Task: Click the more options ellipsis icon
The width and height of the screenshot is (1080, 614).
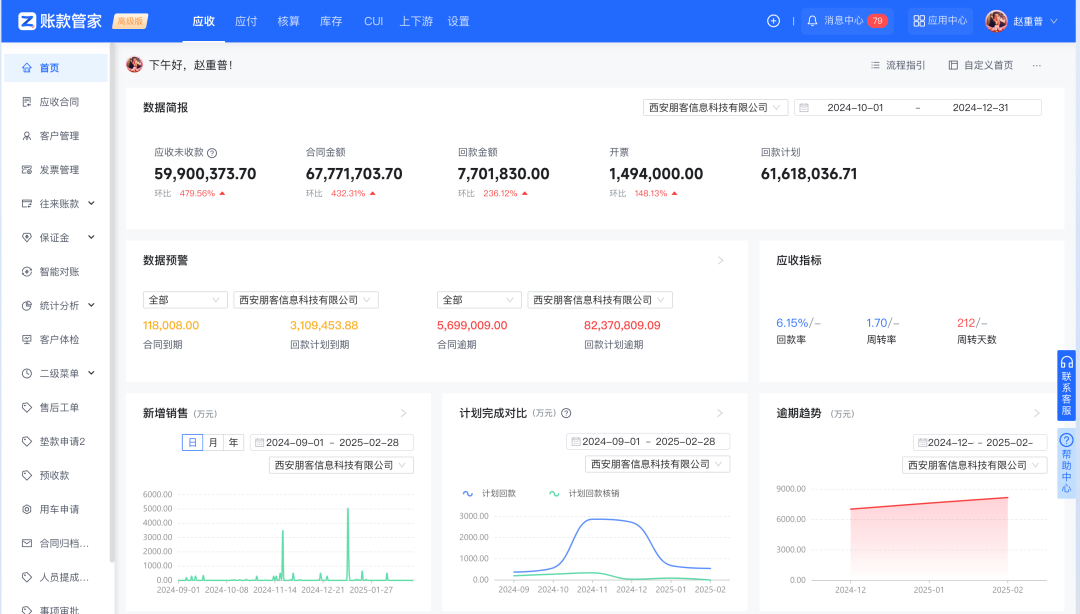Action: point(1037,65)
